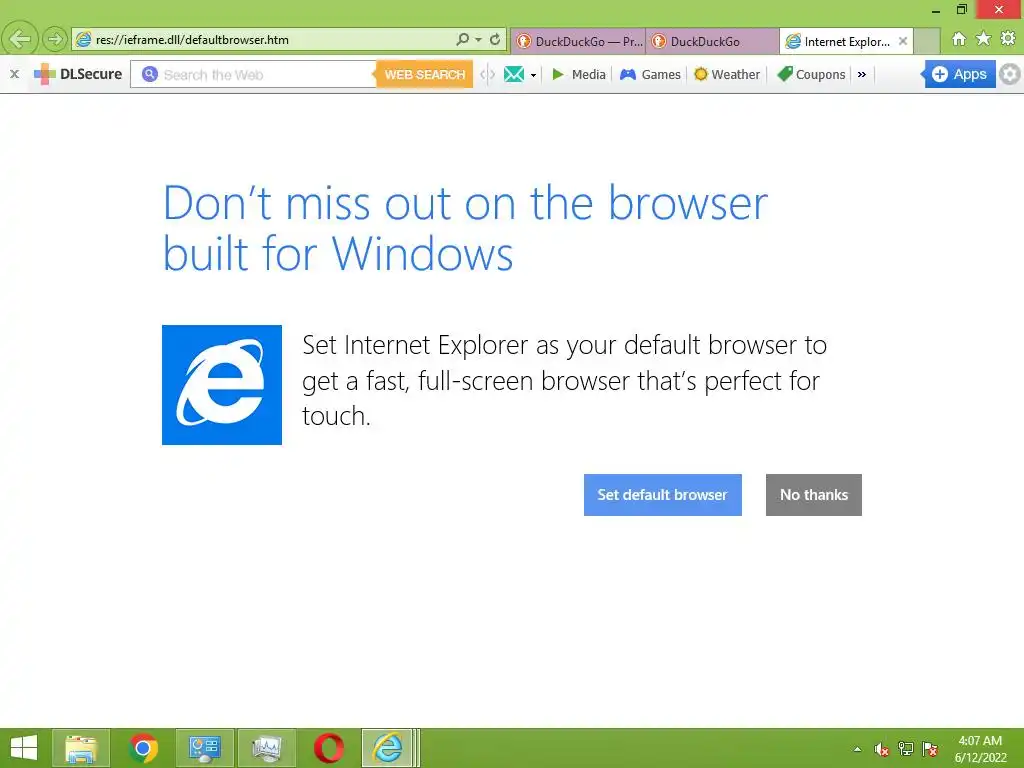Open the performance monitor taskbar icon
This screenshot has width=1024, height=768.
click(267, 748)
